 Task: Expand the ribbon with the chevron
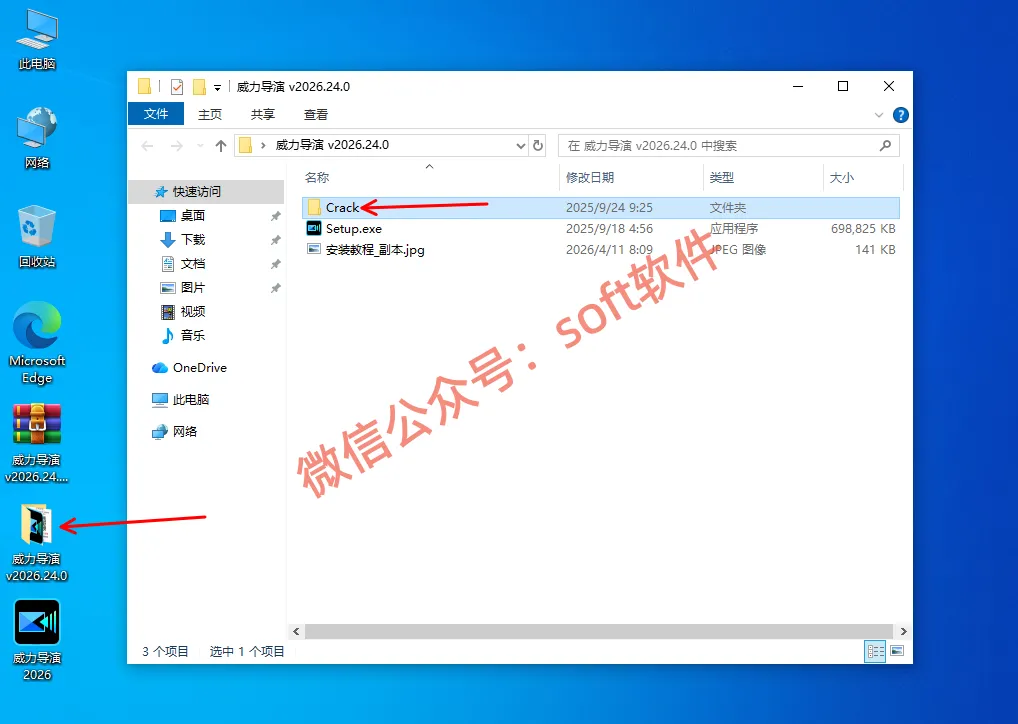point(879,115)
